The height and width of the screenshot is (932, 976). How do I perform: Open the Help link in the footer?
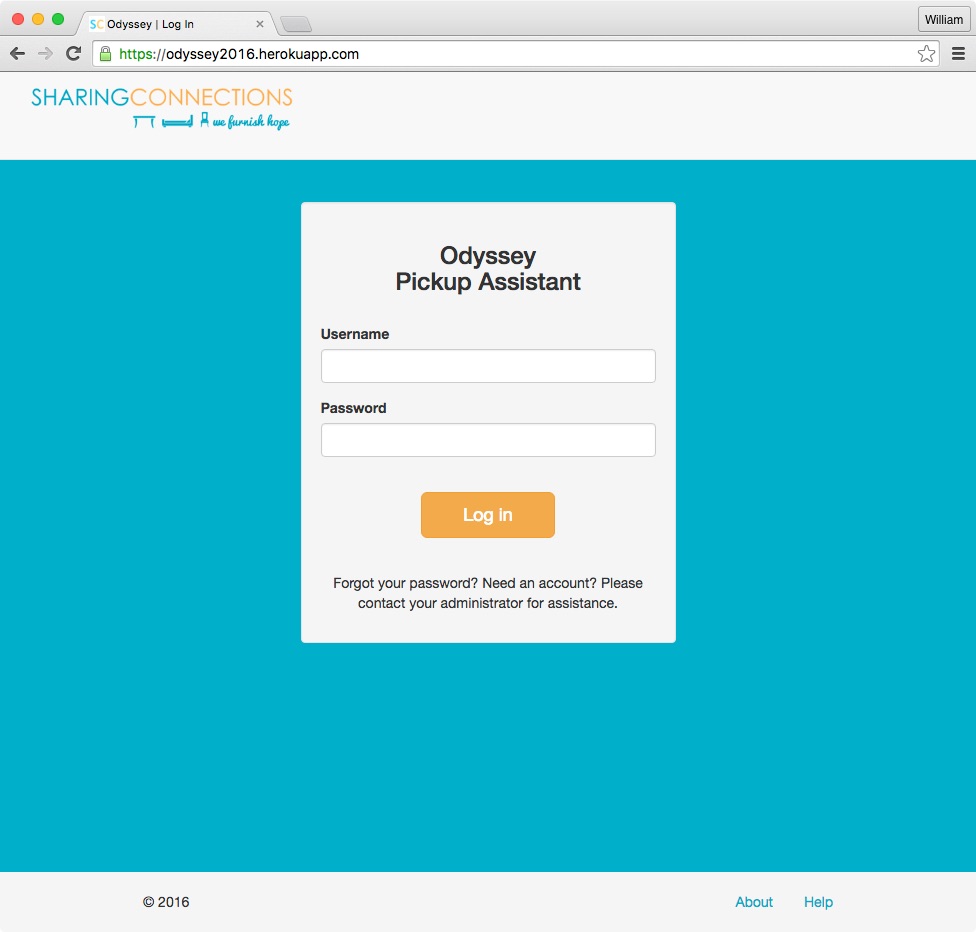(x=818, y=902)
